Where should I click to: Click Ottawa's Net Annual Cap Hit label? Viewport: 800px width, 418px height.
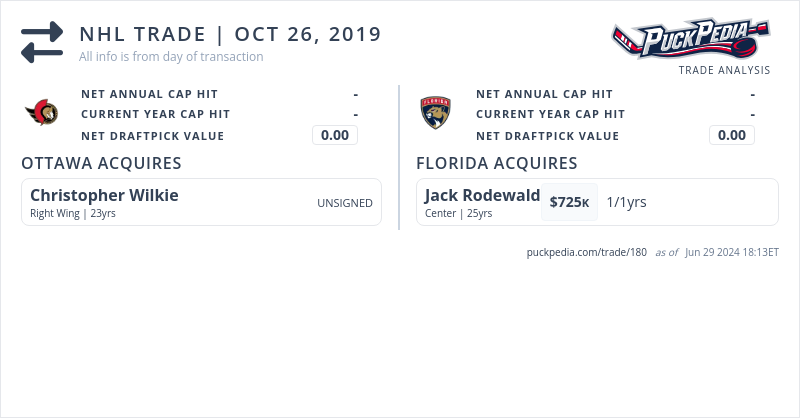(x=149, y=94)
